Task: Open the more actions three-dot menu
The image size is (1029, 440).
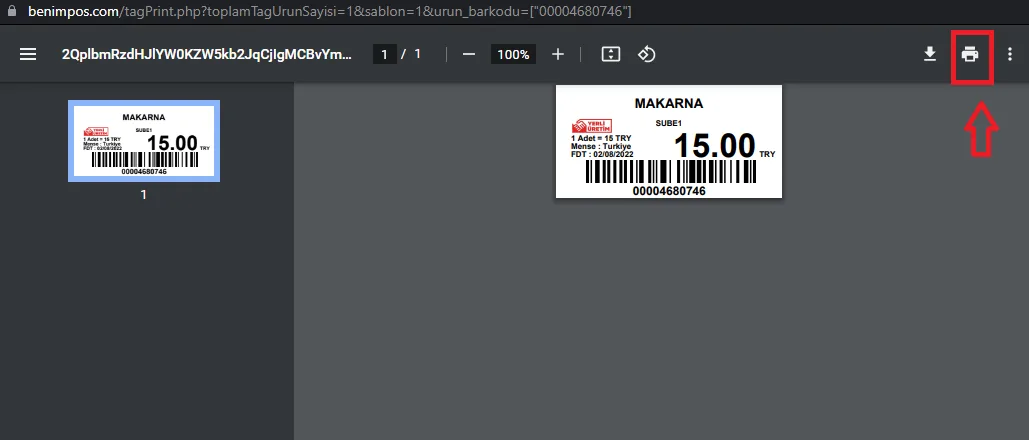Action: point(1010,55)
